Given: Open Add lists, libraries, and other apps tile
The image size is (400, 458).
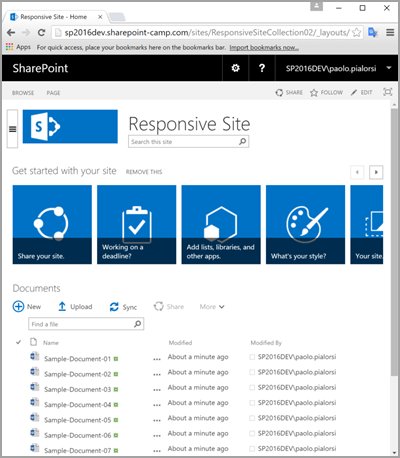Looking at the screenshot, I should point(221,225).
